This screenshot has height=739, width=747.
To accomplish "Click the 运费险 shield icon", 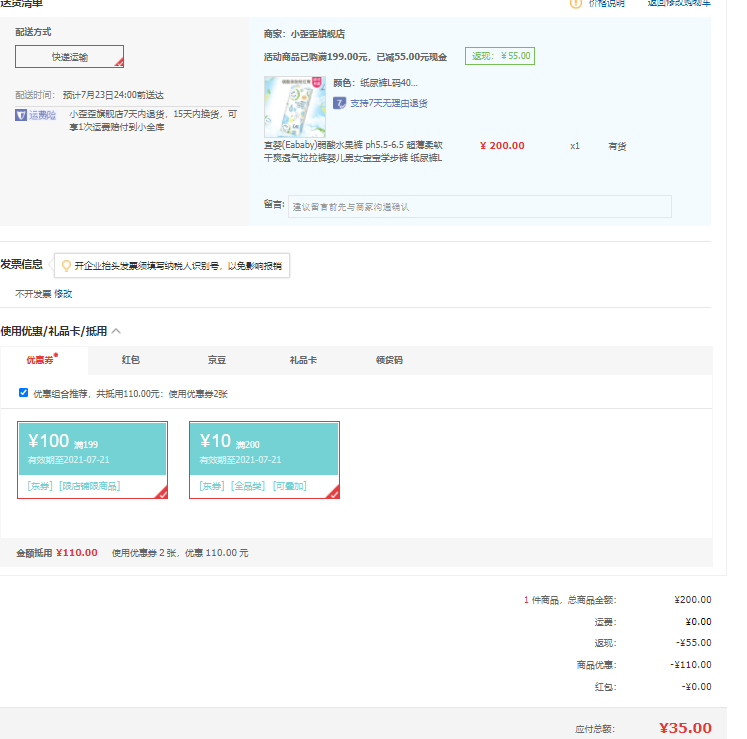I will coord(21,116).
